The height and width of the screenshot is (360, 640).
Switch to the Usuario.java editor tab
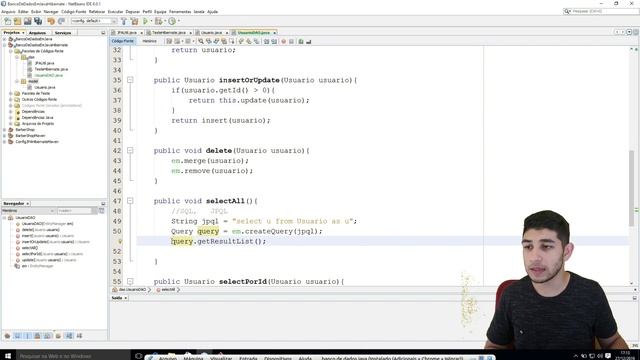coord(211,33)
